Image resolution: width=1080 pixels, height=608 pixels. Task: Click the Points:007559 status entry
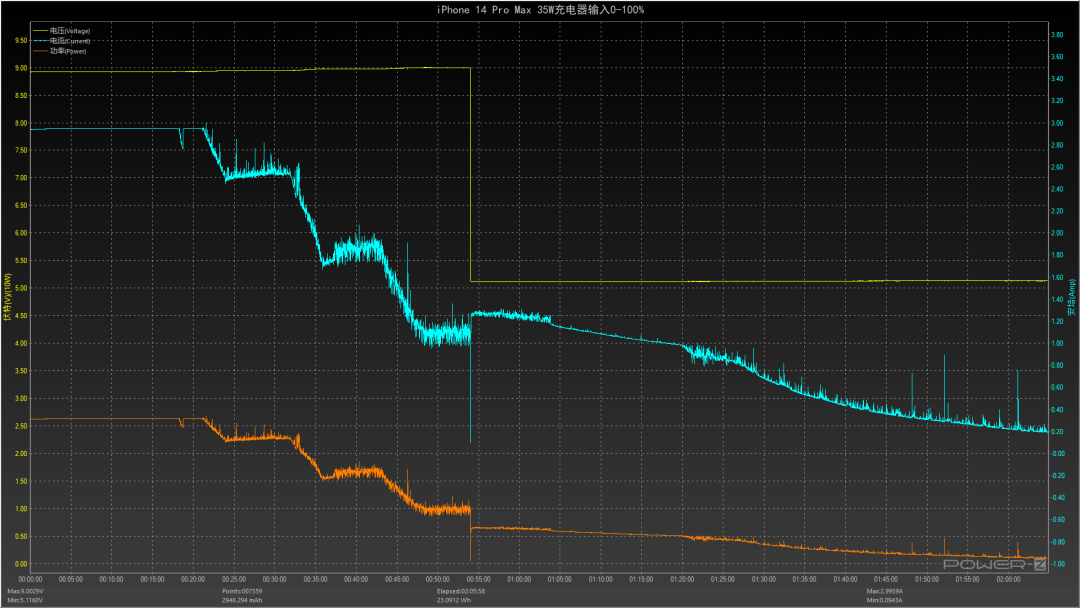(242, 591)
